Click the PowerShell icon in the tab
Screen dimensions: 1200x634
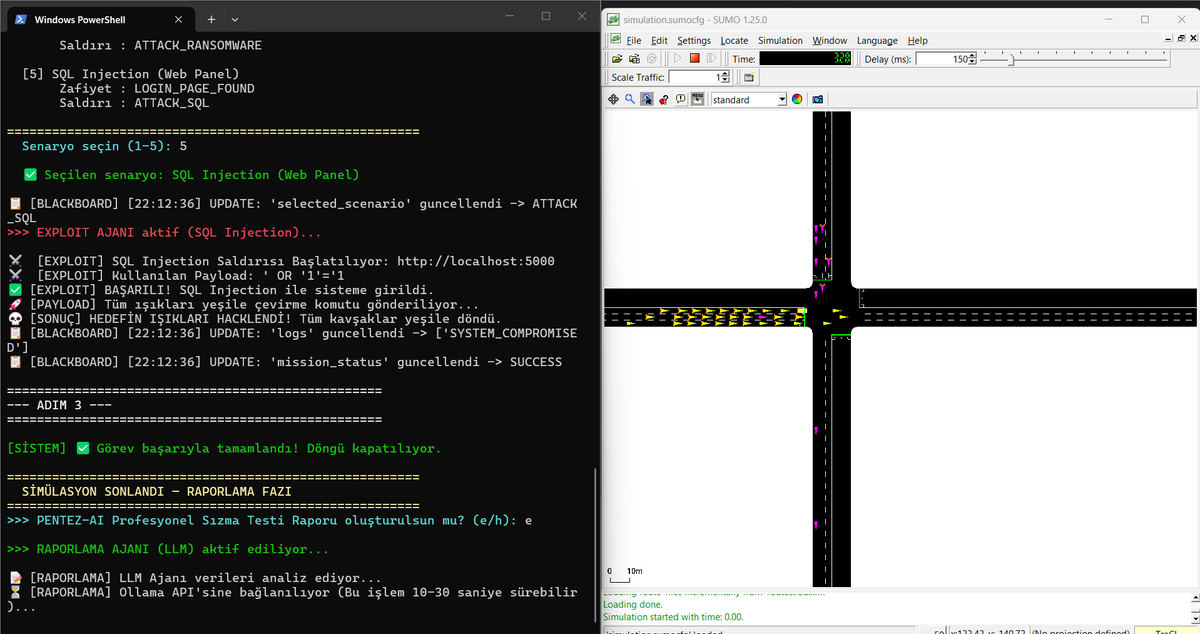[x=21, y=19]
